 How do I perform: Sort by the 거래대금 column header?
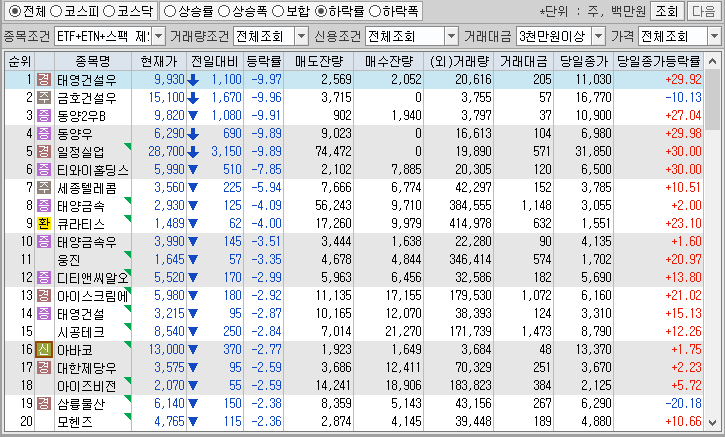pyautogui.click(x=523, y=62)
